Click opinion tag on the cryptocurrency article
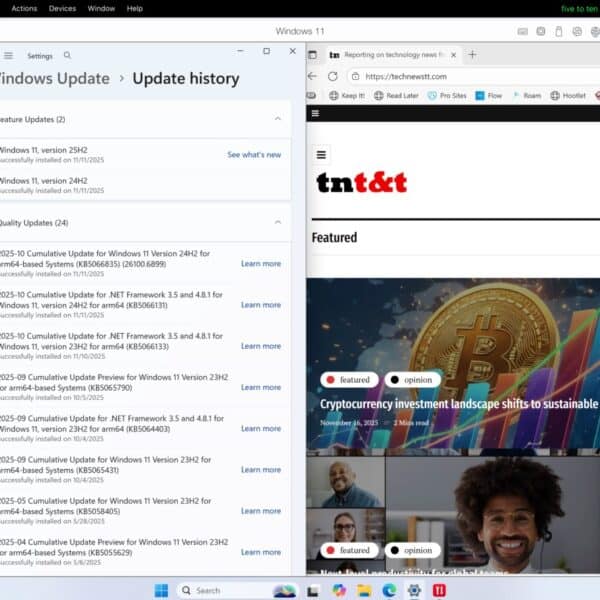 coord(412,380)
